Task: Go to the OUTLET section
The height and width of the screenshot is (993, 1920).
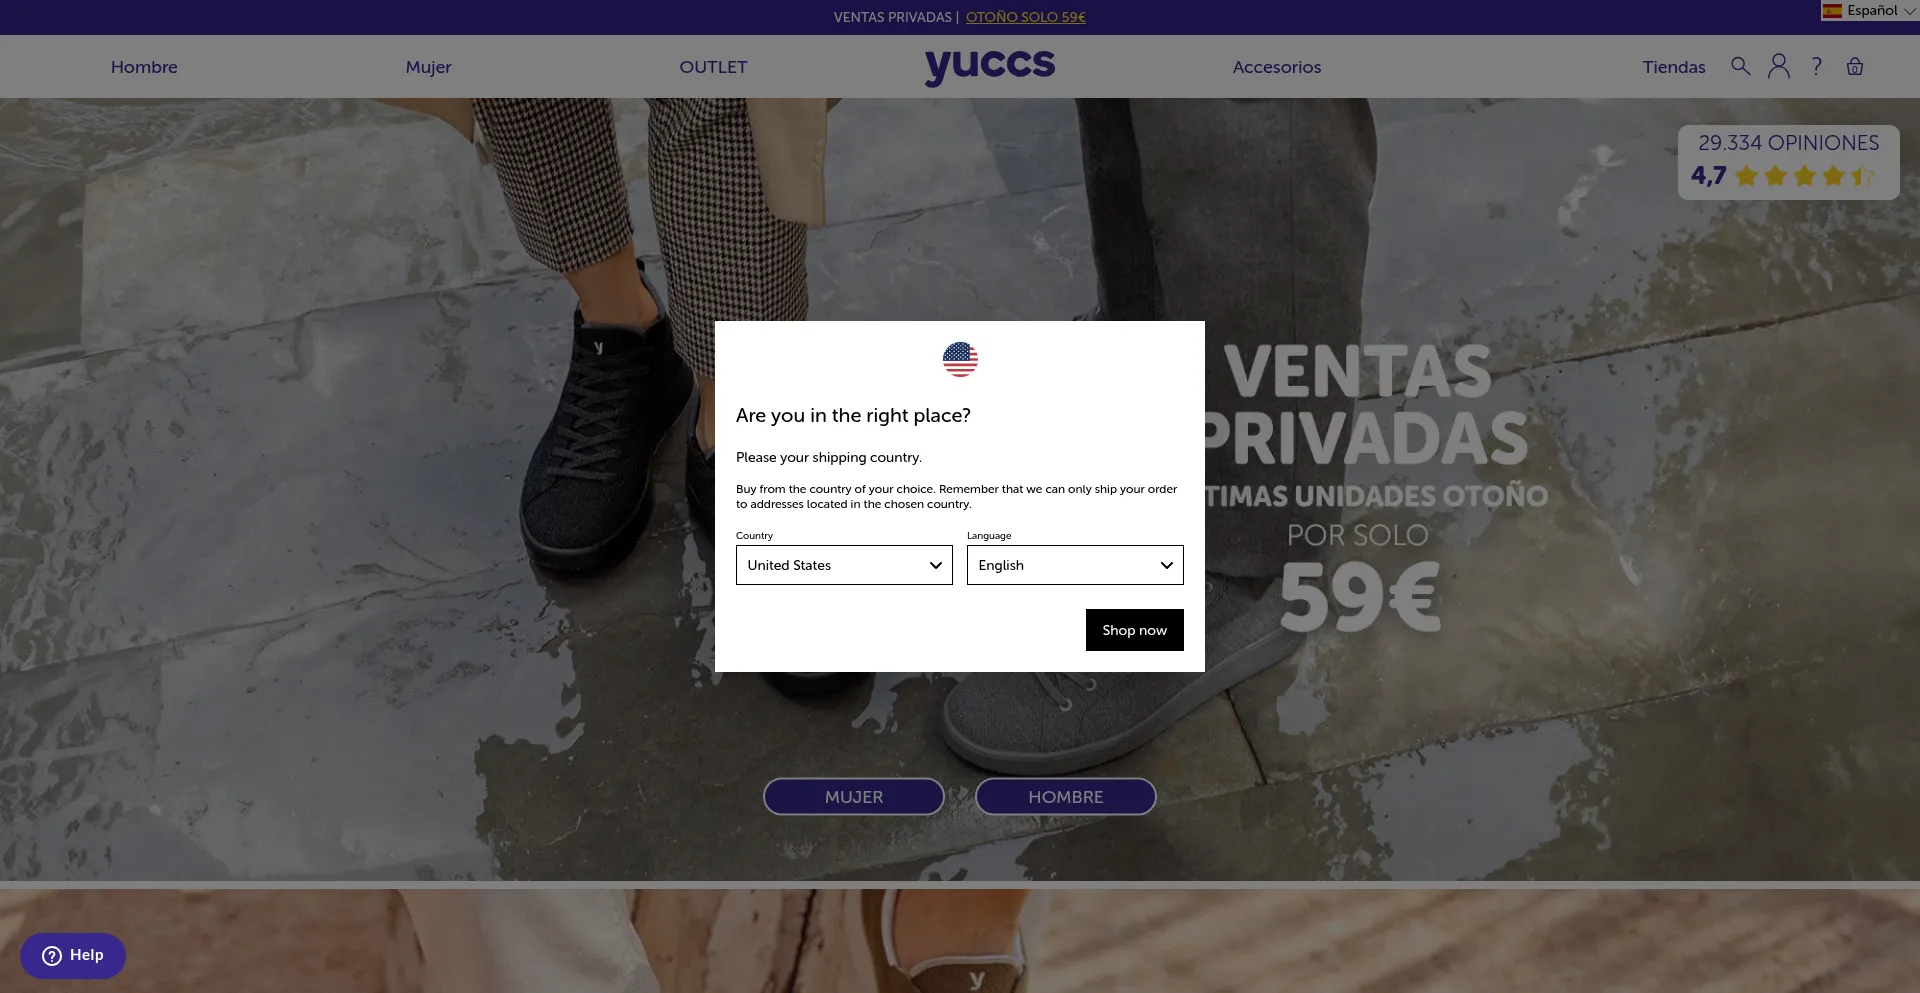Action: point(713,67)
